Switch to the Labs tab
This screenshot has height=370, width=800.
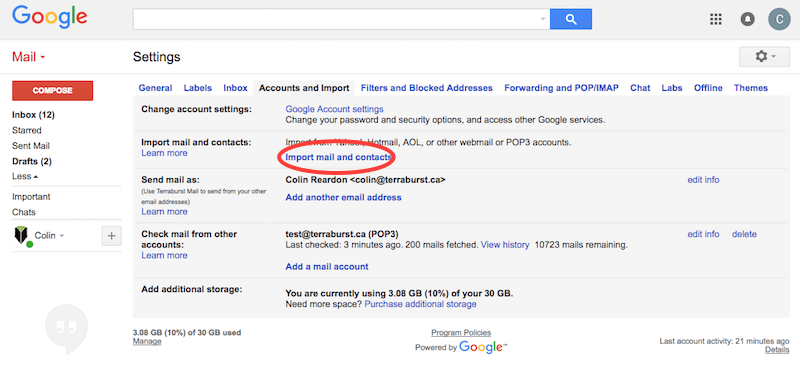click(672, 88)
